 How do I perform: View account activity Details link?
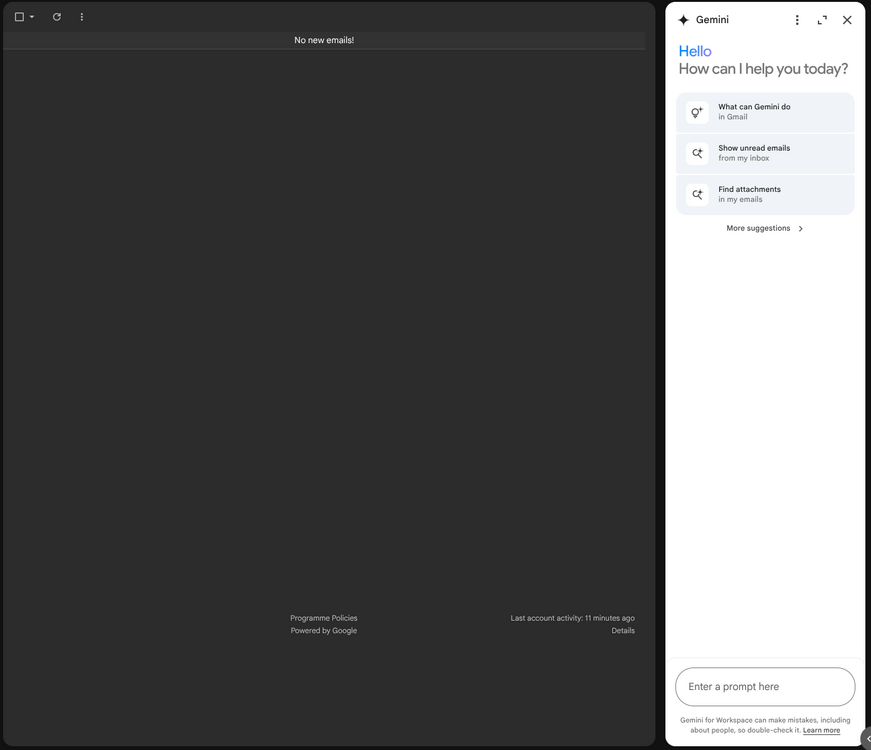623,631
